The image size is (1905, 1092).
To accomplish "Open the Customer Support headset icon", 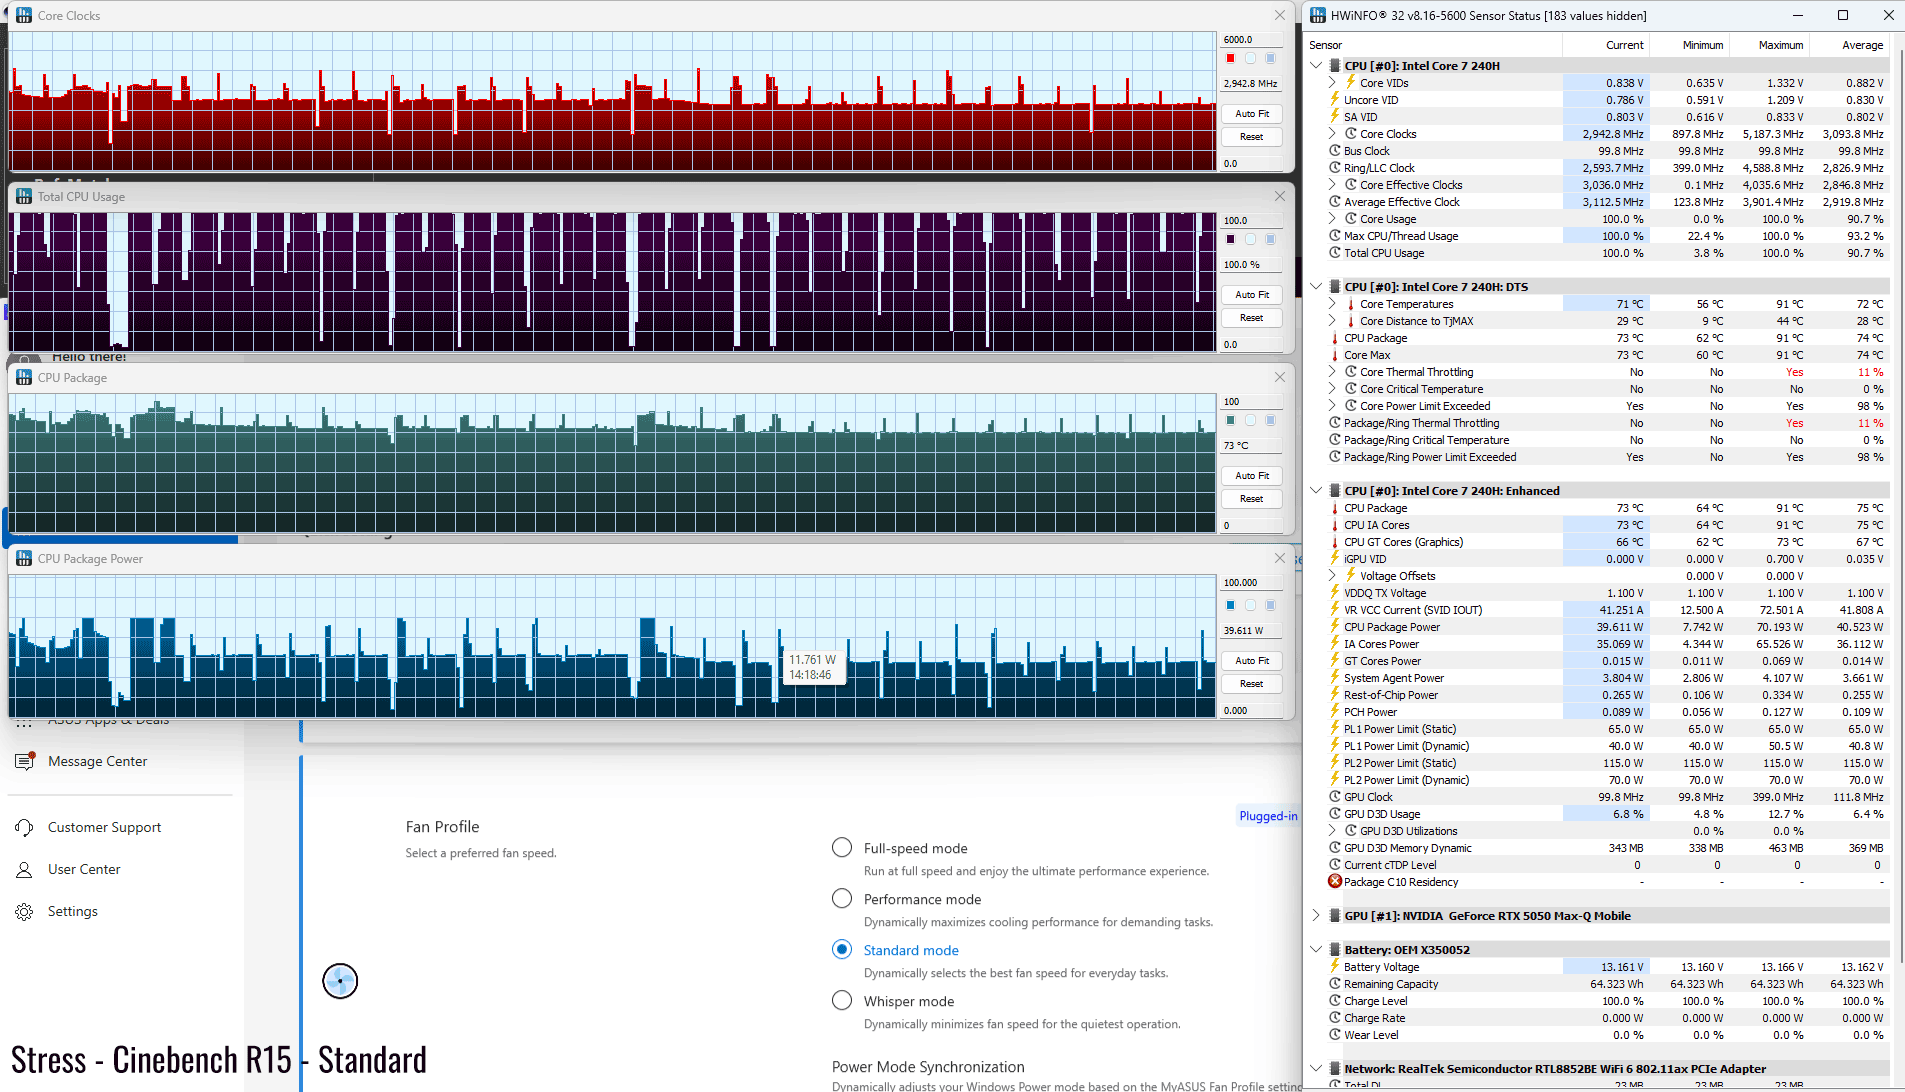I will [24, 827].
